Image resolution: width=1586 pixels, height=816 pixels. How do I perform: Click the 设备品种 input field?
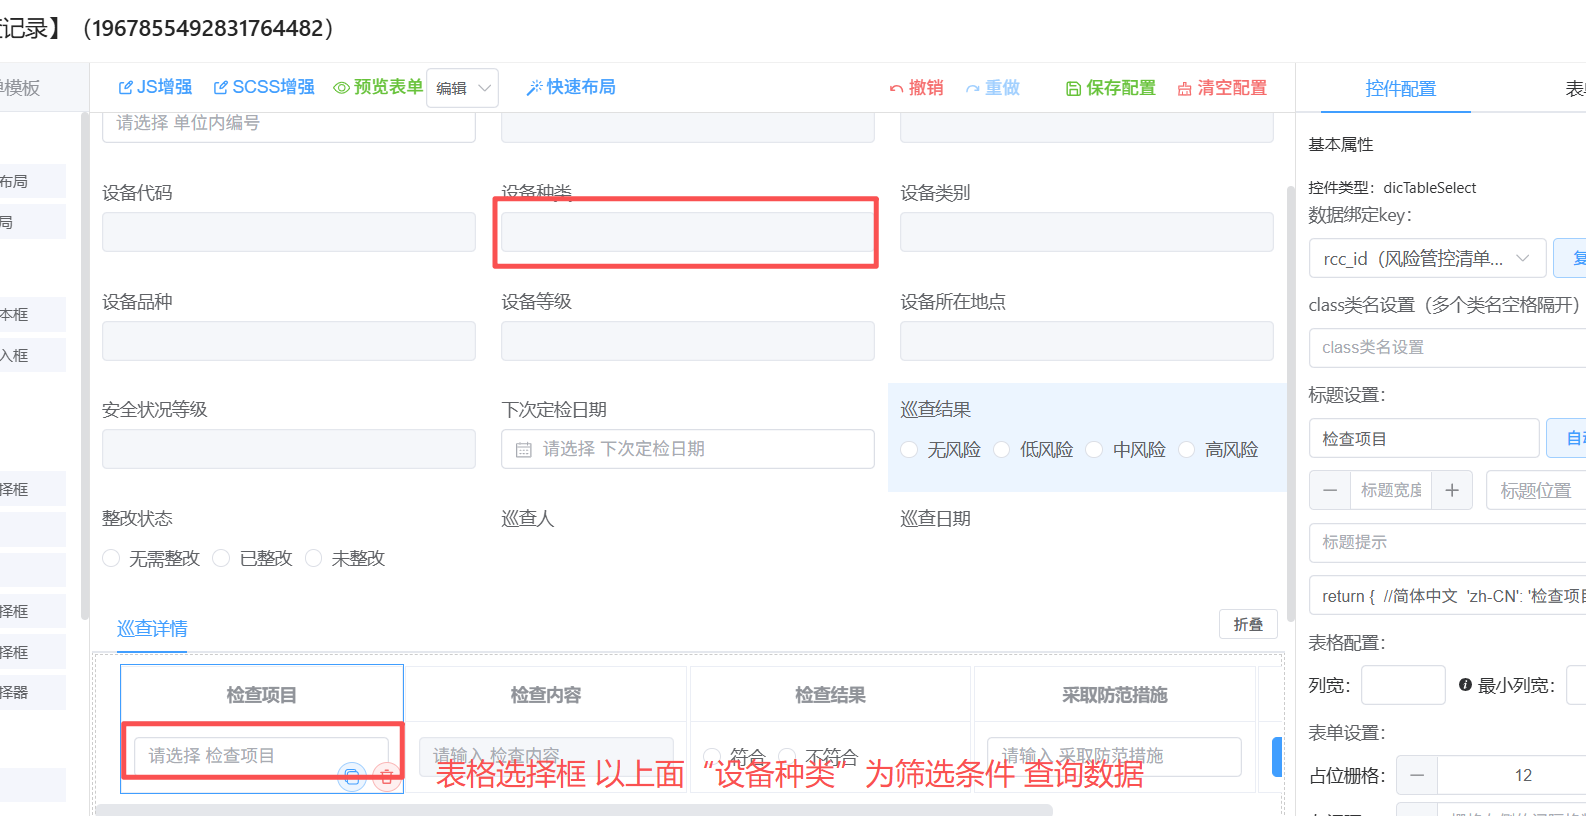(x=288, y=341)
